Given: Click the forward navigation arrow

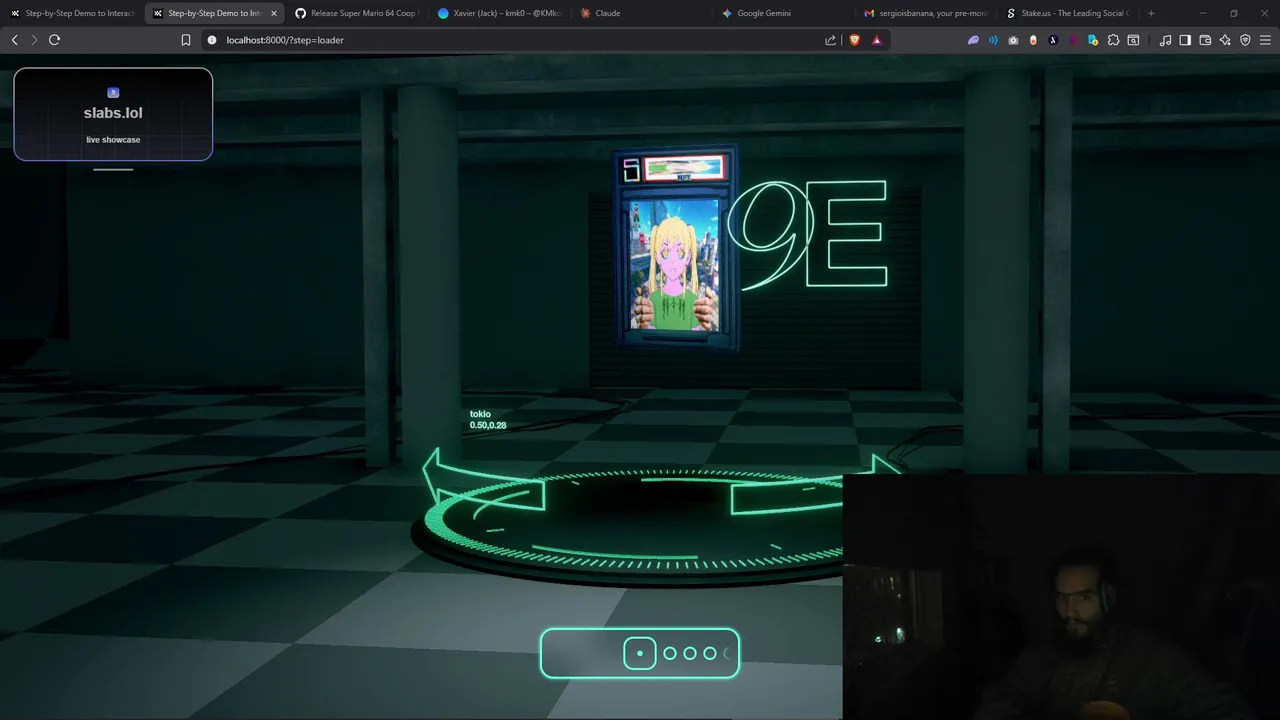Looking at the screenshot, I should tap(34, 40).
